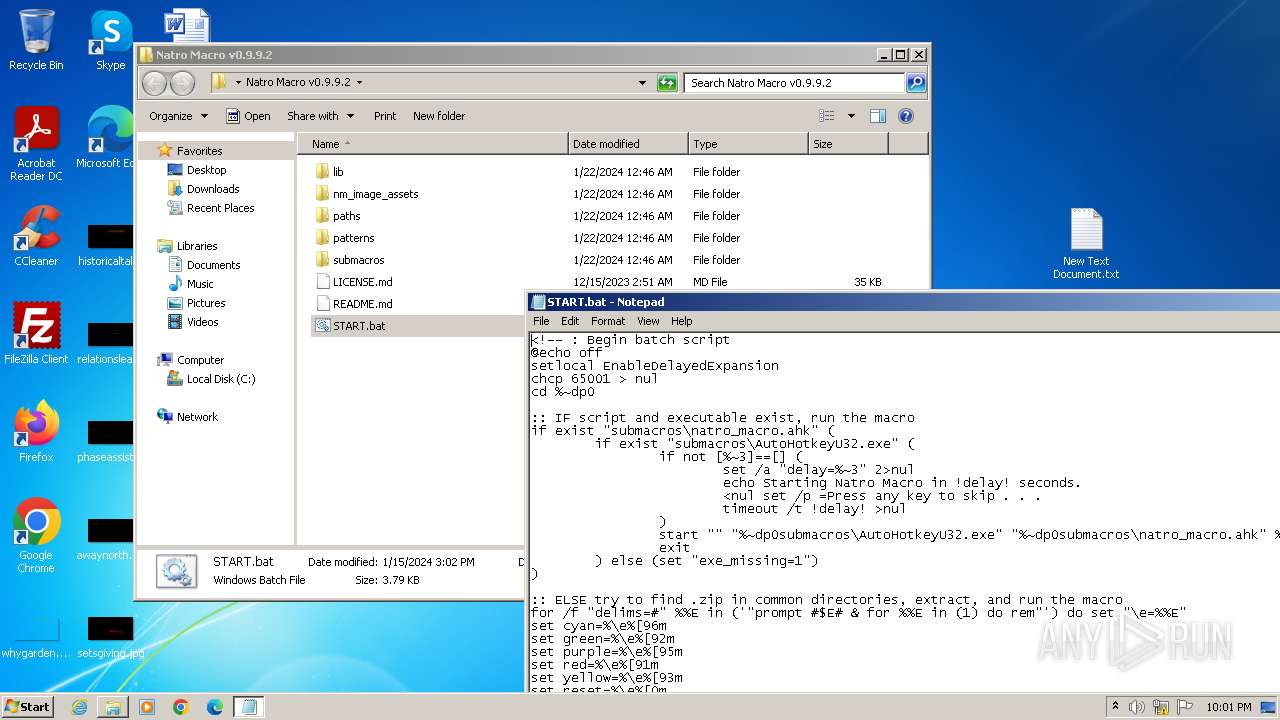Click Print in Explorer toolbar
Screen dimensions: 1280x720
pos(385,116)
